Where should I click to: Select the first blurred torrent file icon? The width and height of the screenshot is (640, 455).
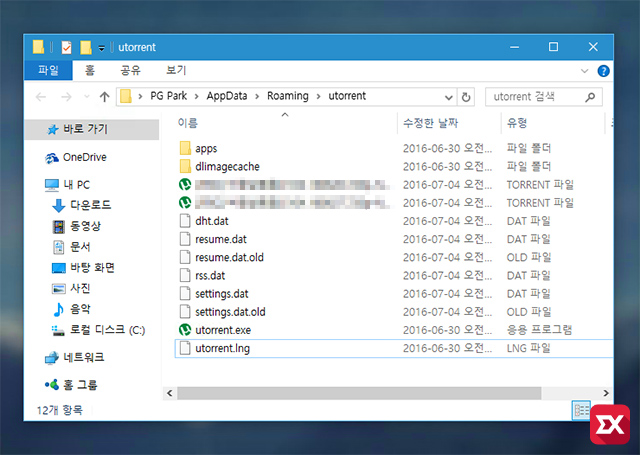185,184
